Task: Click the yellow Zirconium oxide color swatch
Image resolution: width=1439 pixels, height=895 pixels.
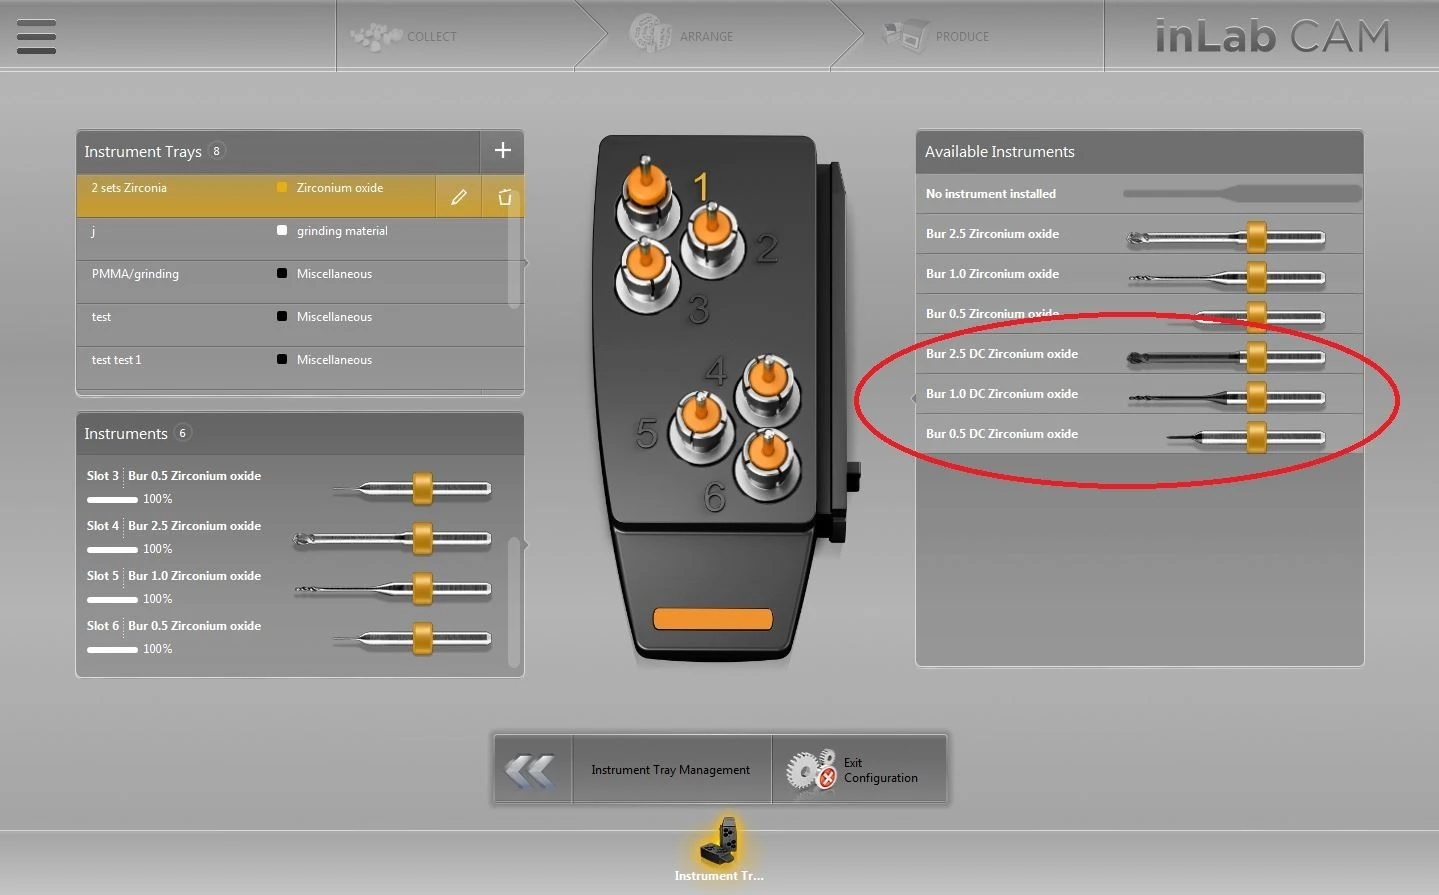Action: coord(282,187)
